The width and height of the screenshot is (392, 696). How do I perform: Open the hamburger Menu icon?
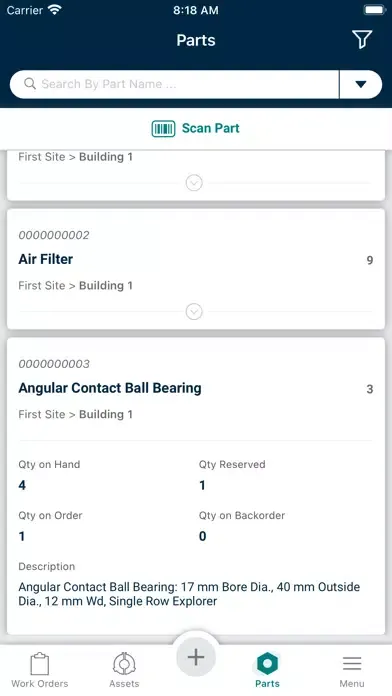coord(352,664)
